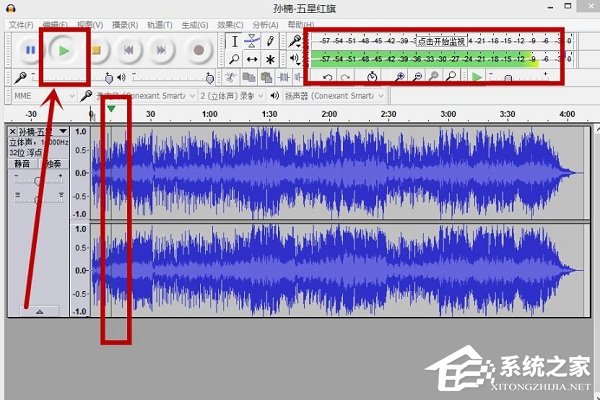This screenshot has height=400, width=600.
Task: Click the 1:00 mark on timeline ruler
Action: pos(209,114)
